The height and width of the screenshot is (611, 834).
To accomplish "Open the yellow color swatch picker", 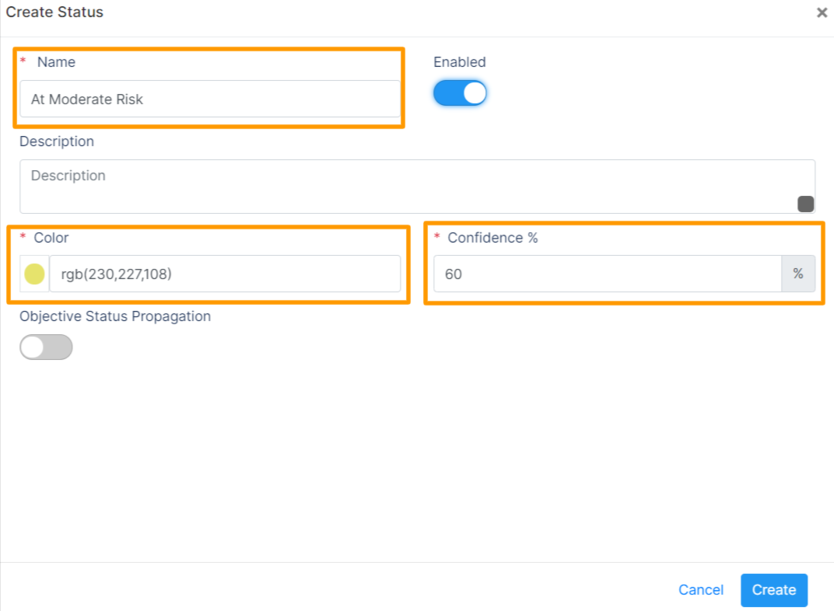I will (x=34, y=274).
